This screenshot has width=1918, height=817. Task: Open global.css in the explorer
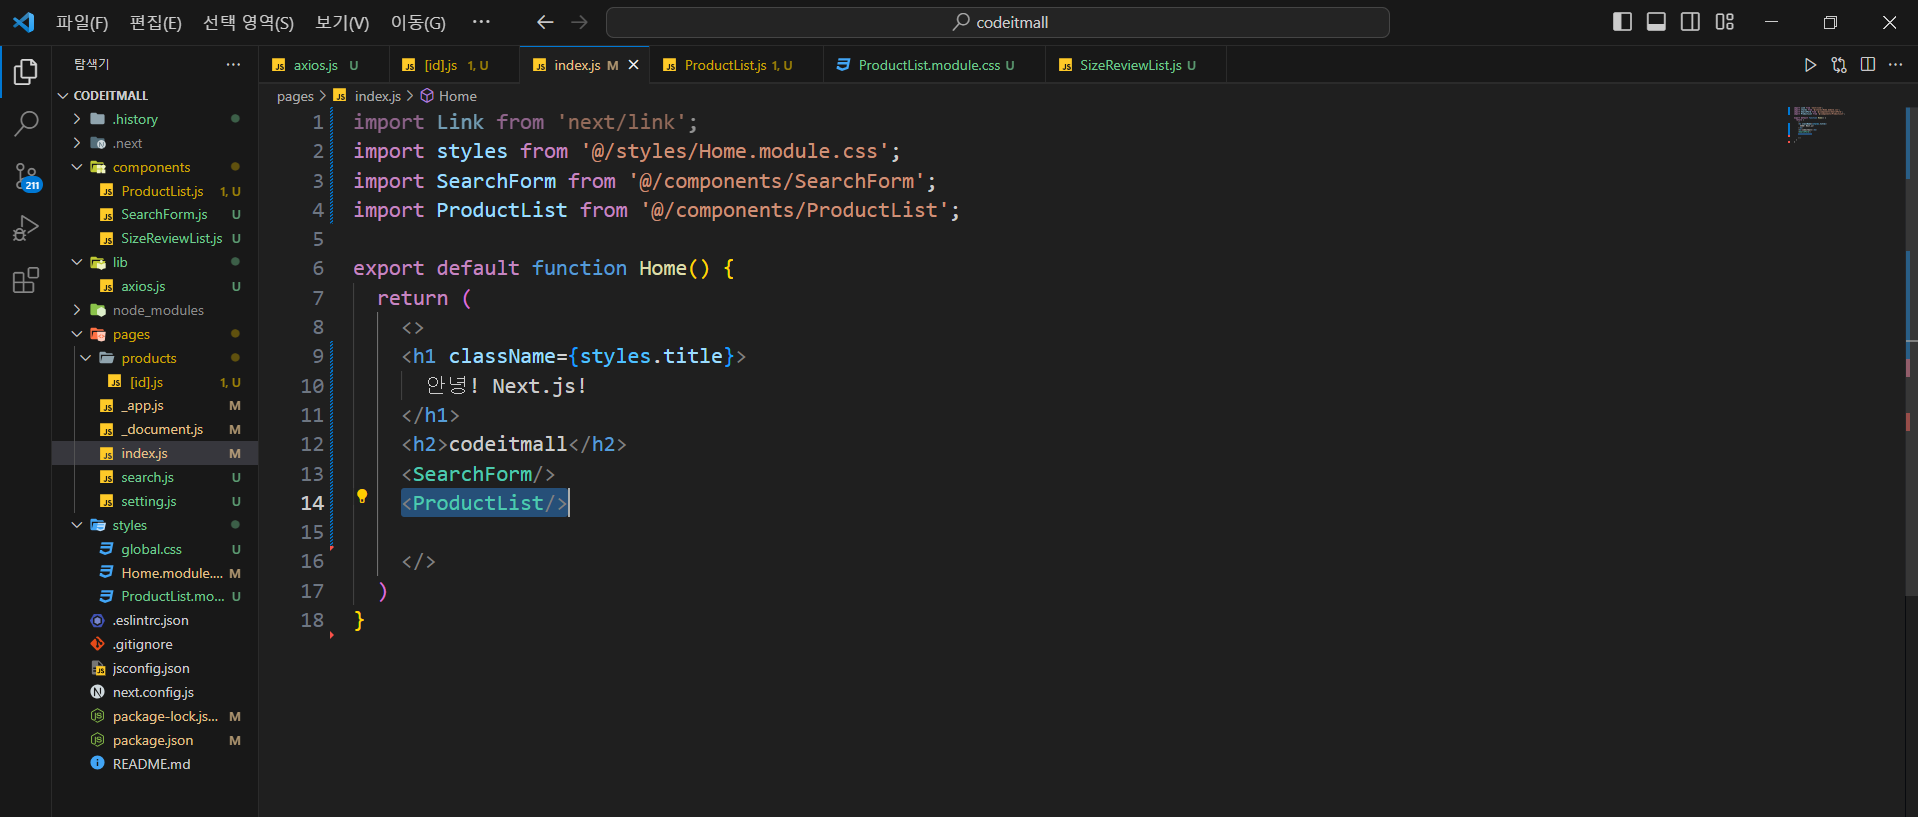(x=155, y=549)
